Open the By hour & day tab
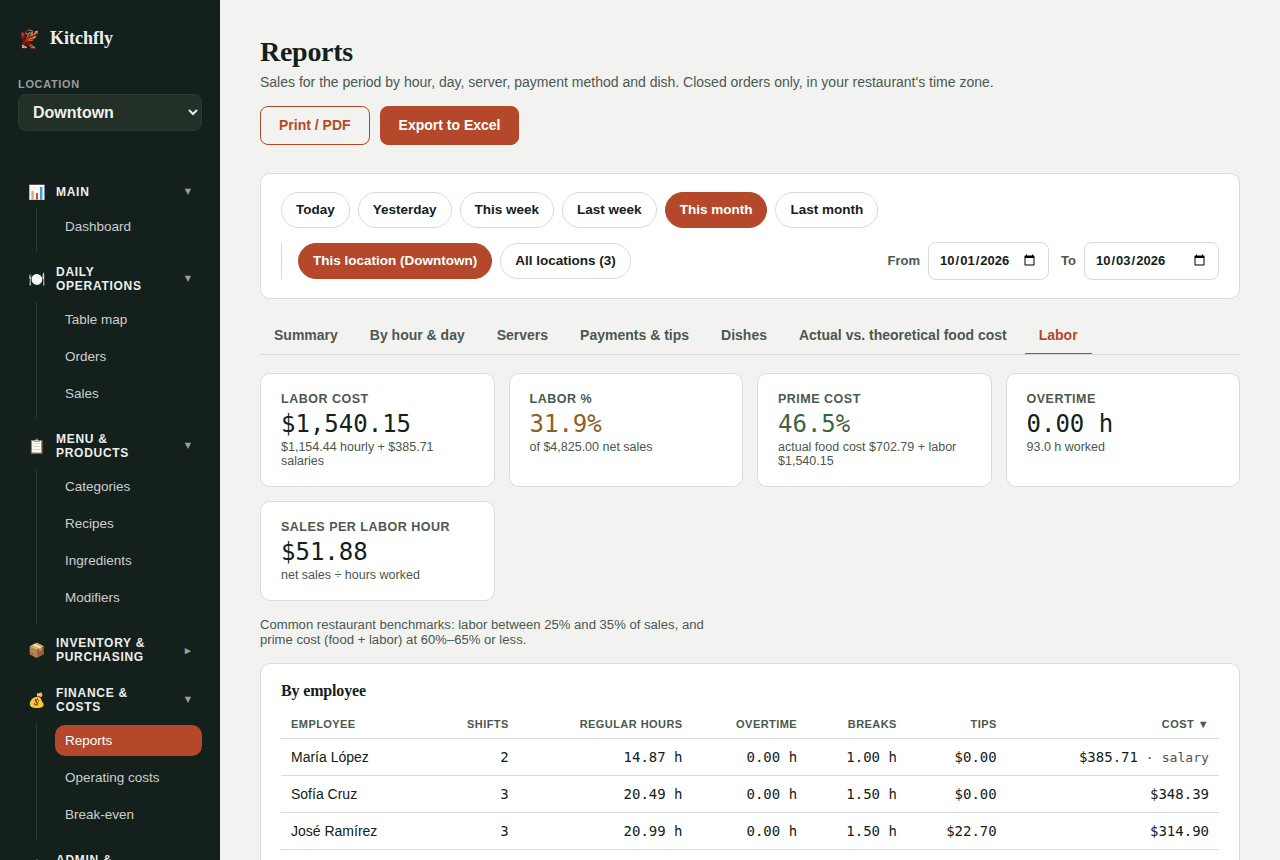 click(417, 336)
